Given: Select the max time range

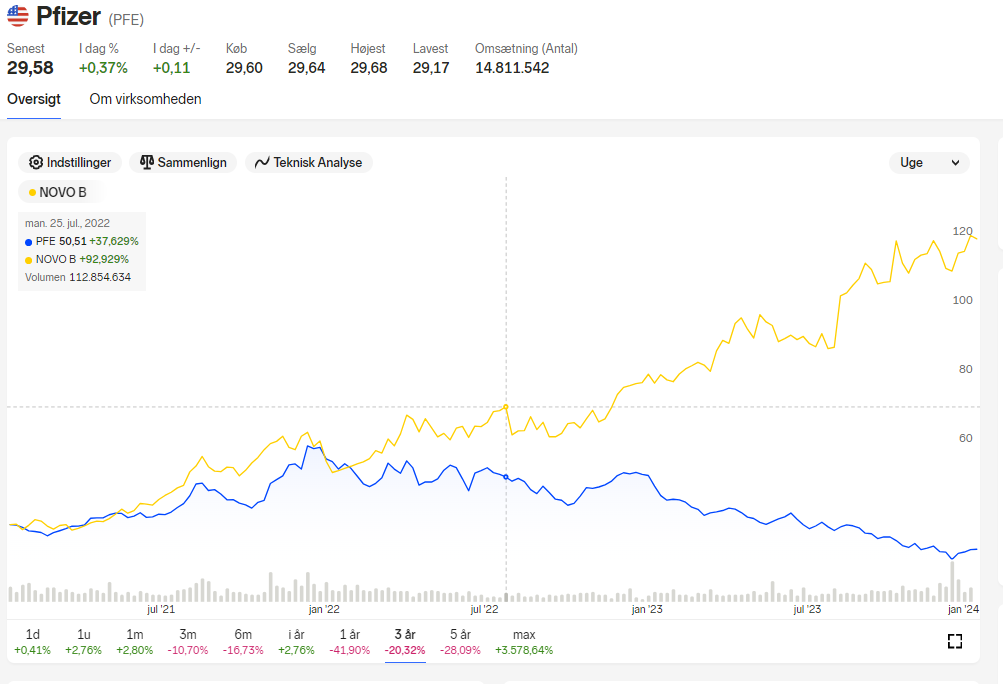Looking at the screenshot, I should click(x=524, y=642).
